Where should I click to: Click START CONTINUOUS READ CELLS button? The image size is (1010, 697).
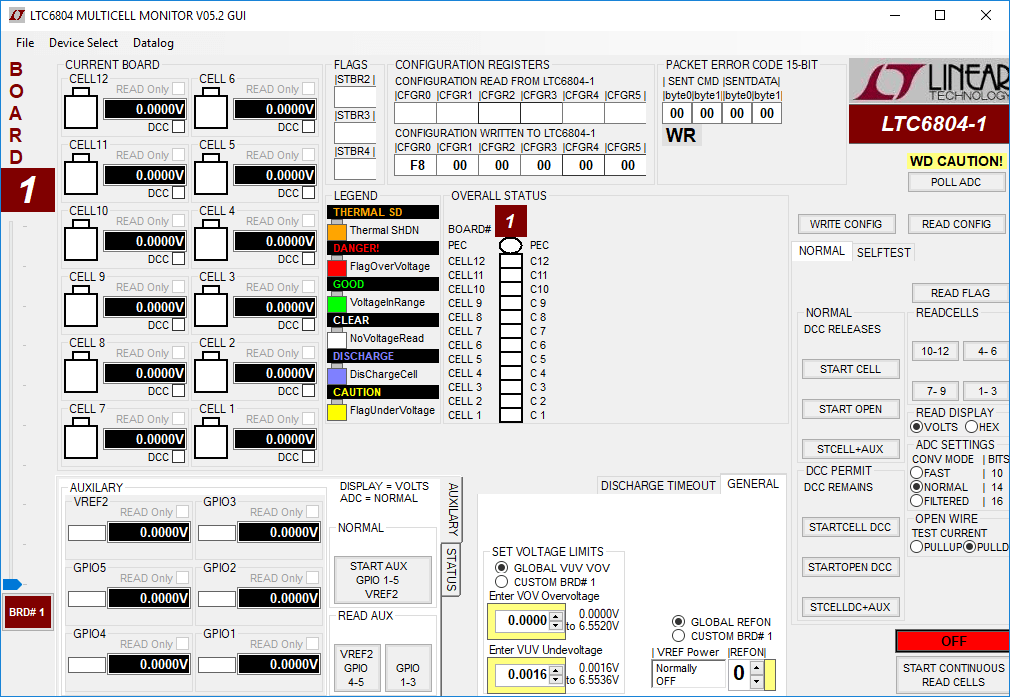tap(953, 675)
